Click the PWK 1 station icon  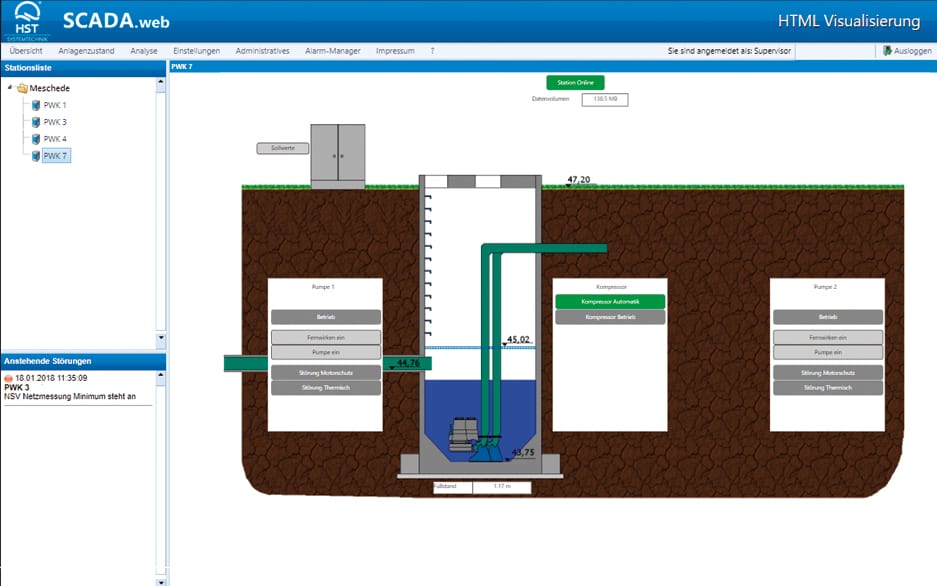tap(36, 105)
